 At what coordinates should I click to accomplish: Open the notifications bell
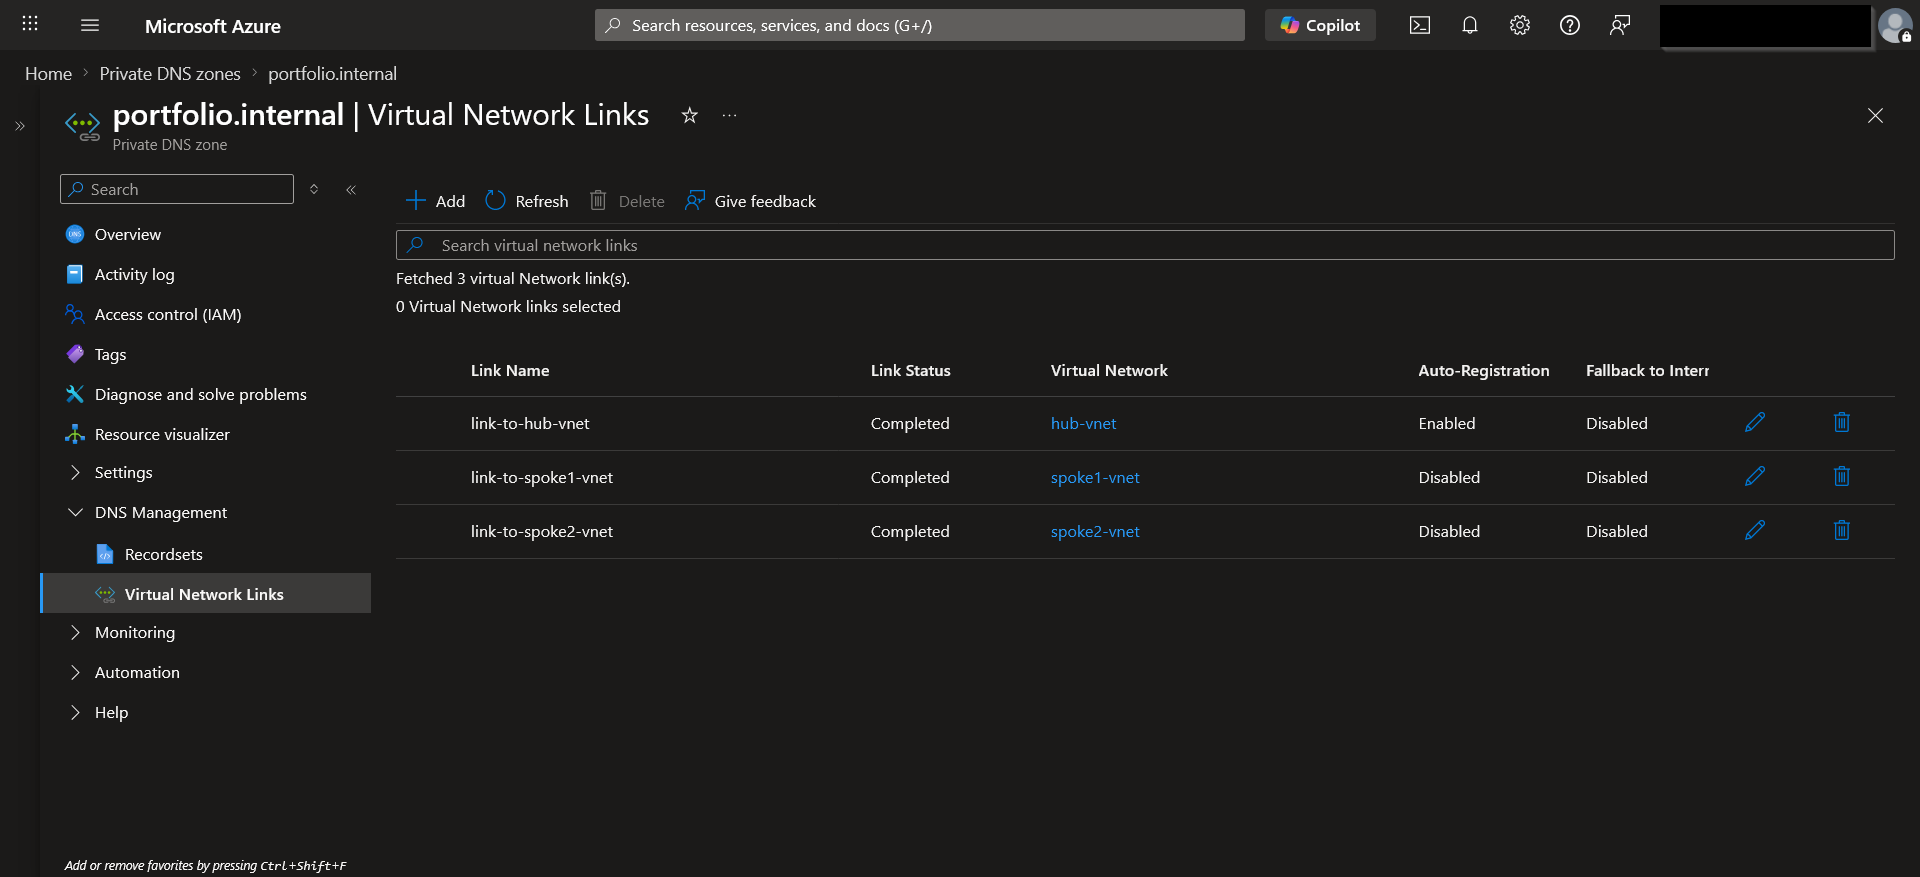[x=1470, y=25]
